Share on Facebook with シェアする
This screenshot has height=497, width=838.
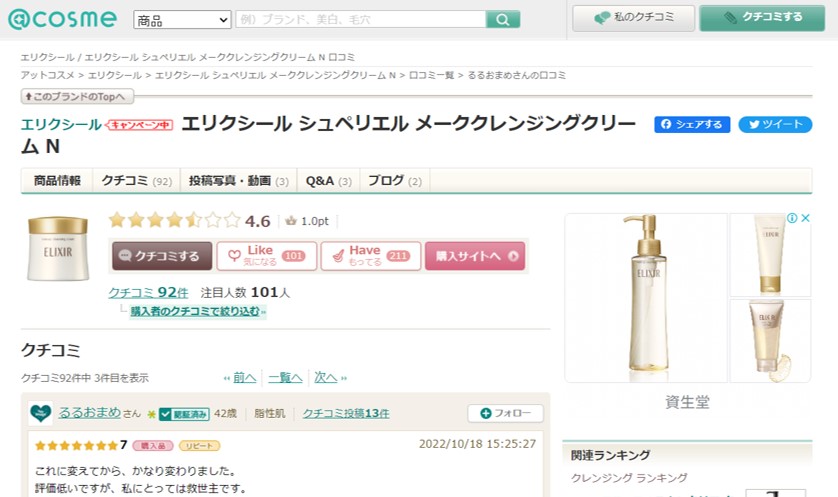click(692, 125)
